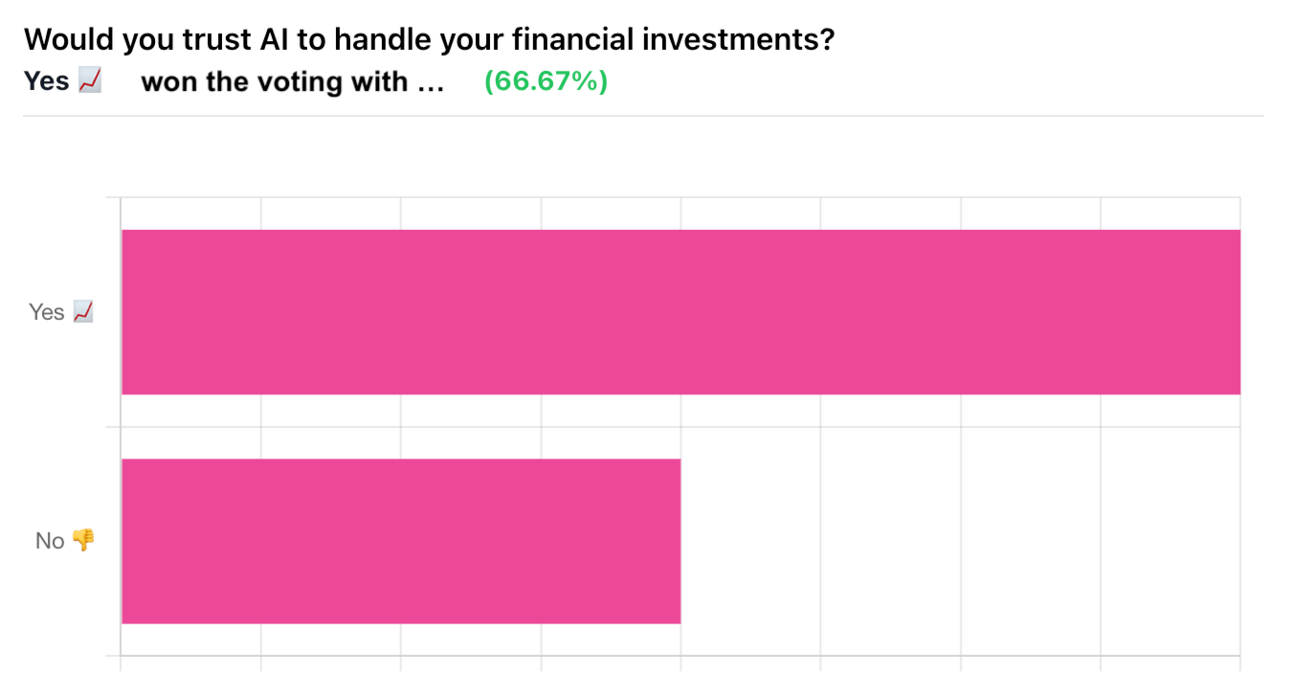1292x674 pixels.
Task: Click the No axis label text
Action: tap(49, 541)
